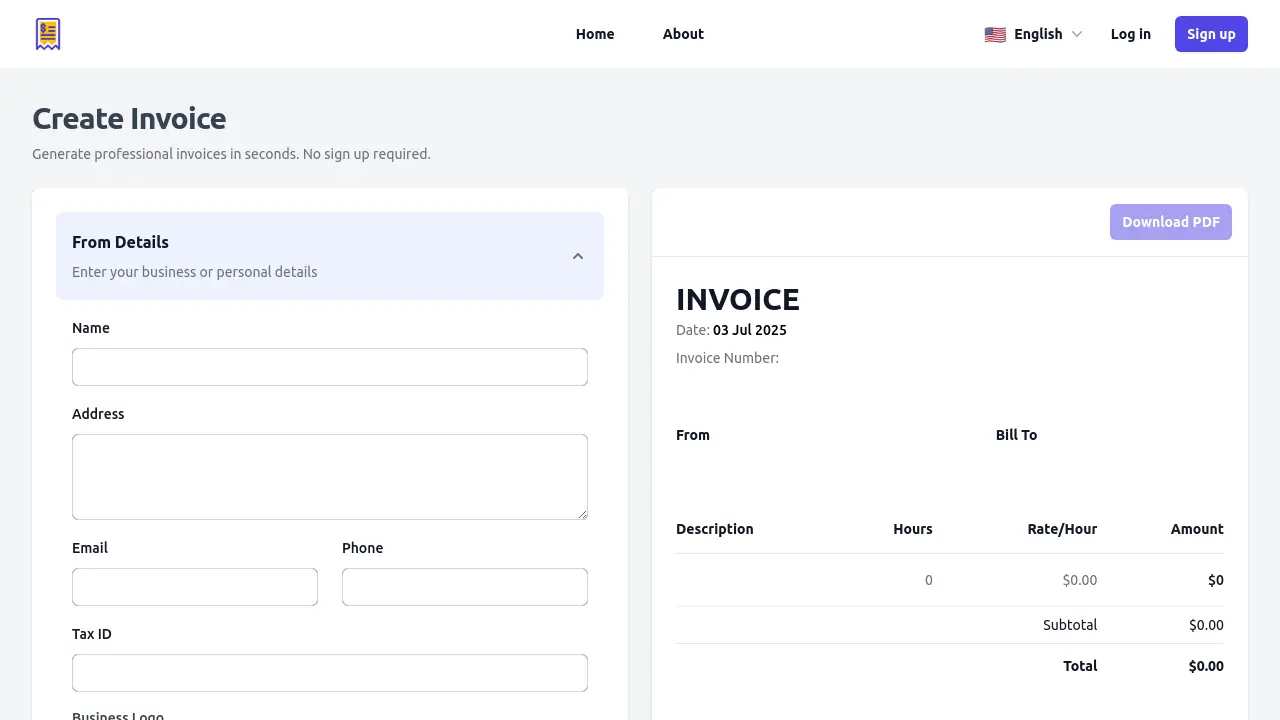This screenshot has width=1280, height=720.
Task: Click the US flag language icon
Action: pyautogui.click(x=995, y=34)
